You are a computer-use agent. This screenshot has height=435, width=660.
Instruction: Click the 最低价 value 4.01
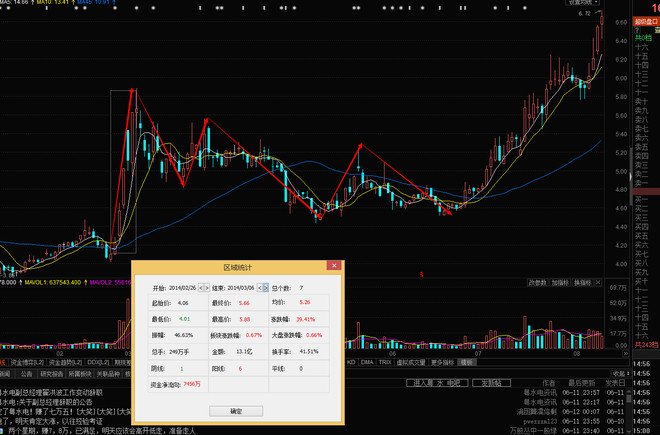[184, 319]
